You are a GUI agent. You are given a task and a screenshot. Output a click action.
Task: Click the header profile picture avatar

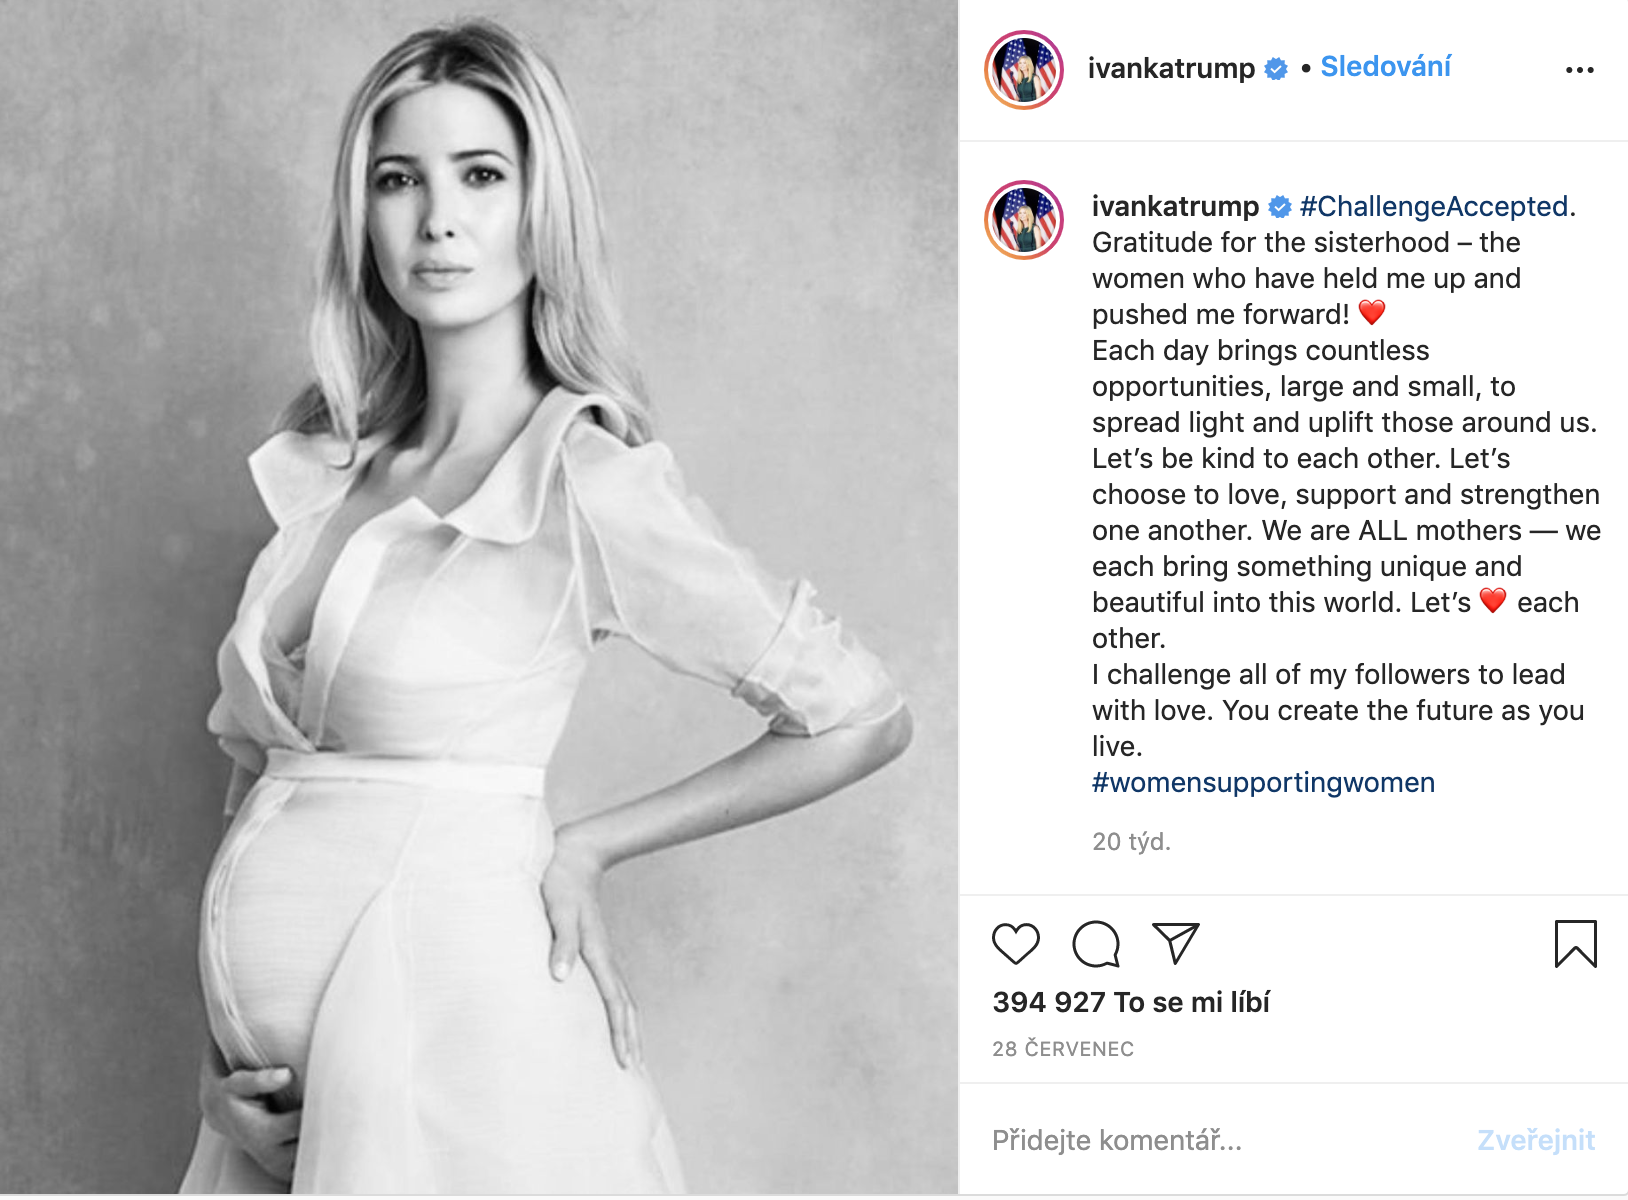(1024, 70)
